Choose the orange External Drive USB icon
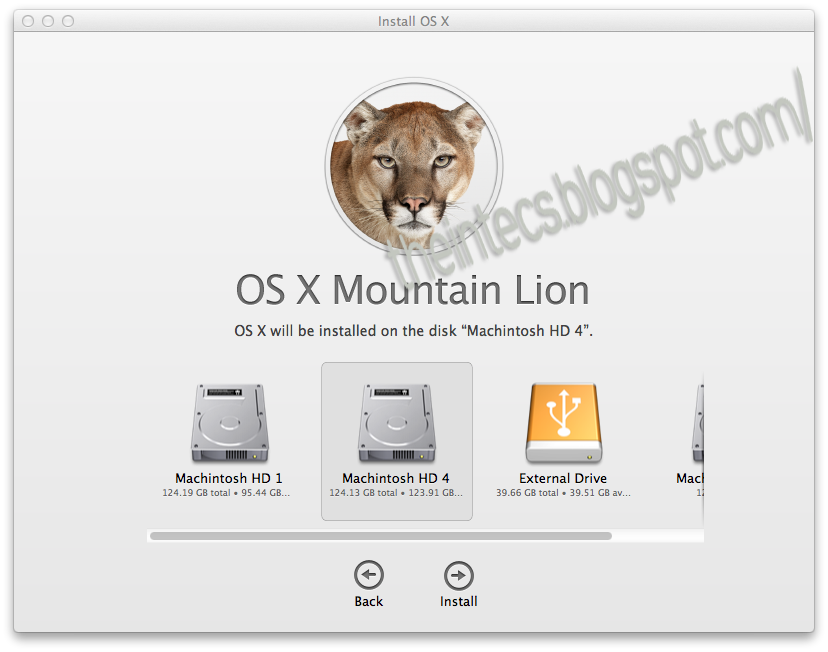This screenshot has width=828, height=652. (x=564, y=423)
